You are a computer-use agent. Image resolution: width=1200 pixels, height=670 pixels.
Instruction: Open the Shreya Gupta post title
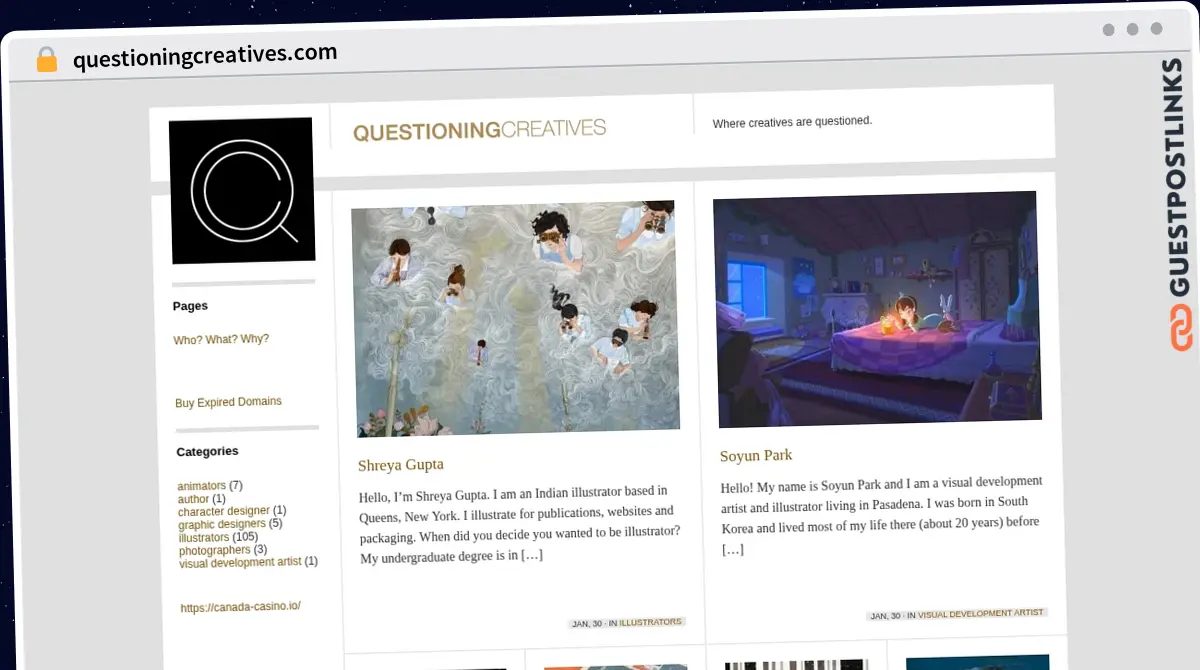pos(401,465)
